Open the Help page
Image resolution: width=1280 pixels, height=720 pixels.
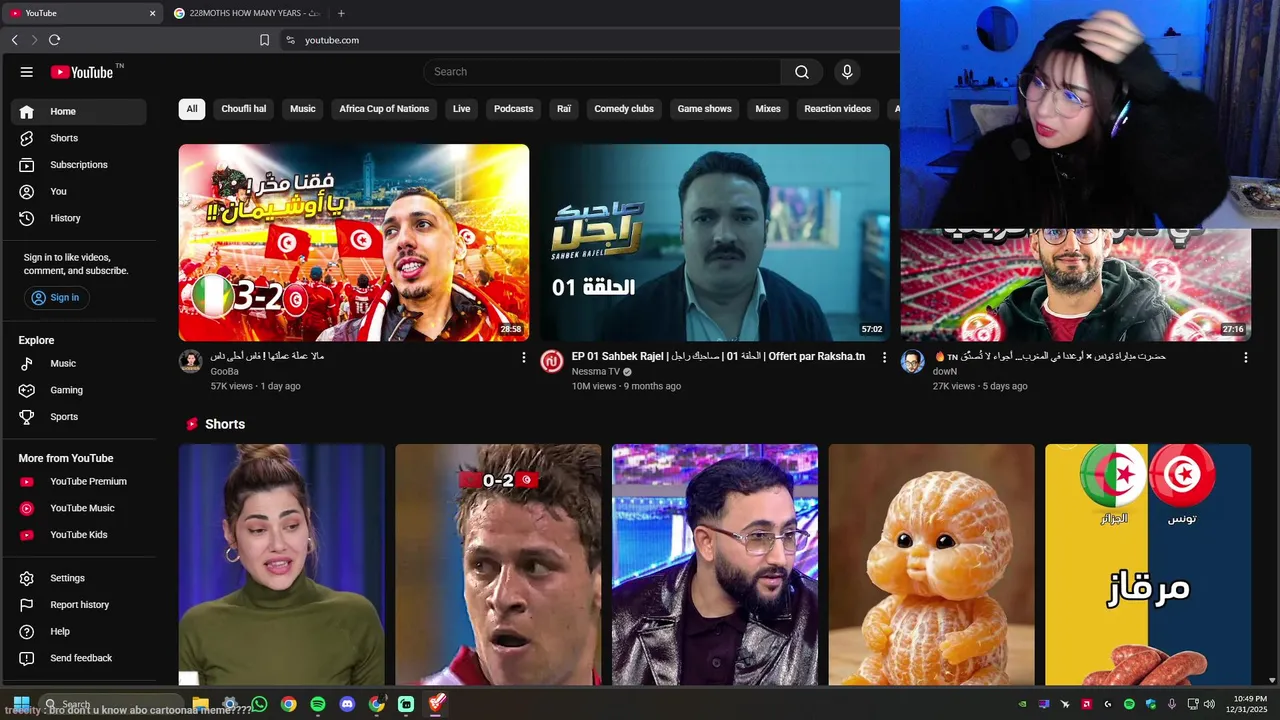78,631
